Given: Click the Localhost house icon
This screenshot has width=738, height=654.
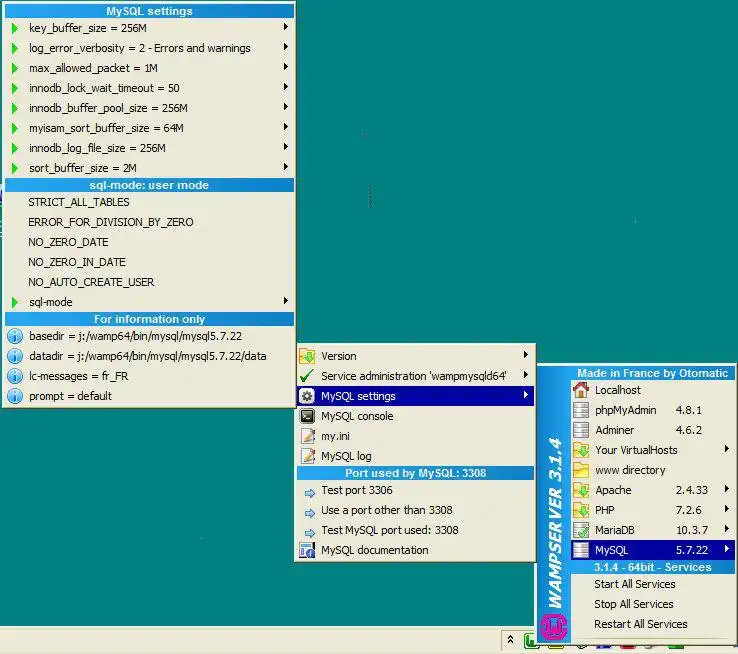Looking at the screenshot, I should (581, 390).
